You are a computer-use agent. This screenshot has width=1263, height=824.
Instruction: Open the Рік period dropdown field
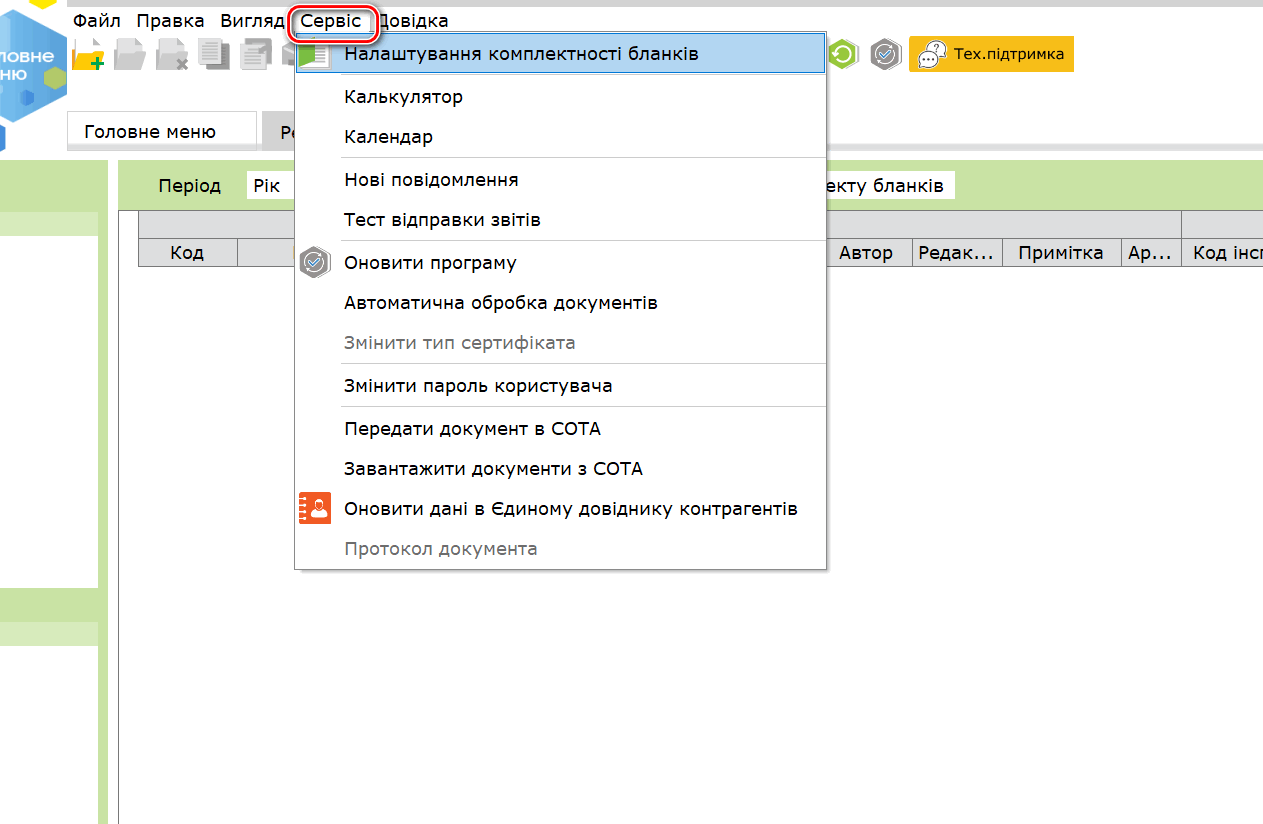268,186
